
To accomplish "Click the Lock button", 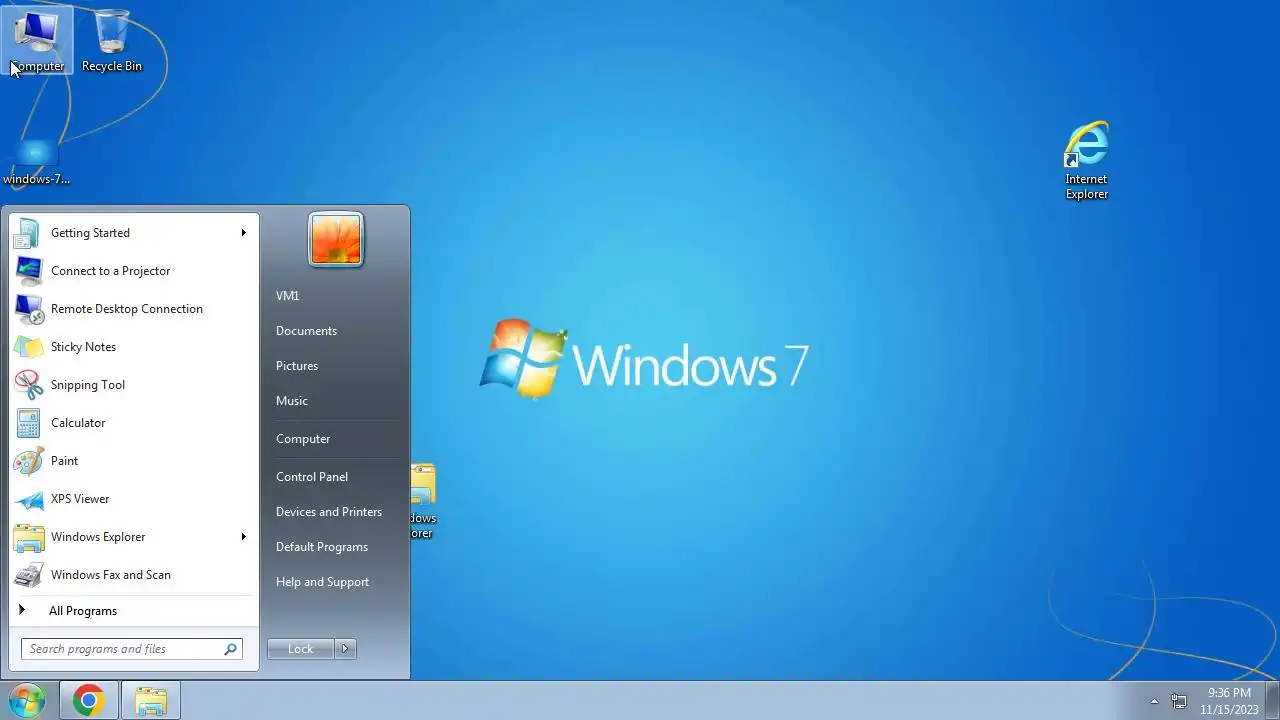I will click(301, 649).
